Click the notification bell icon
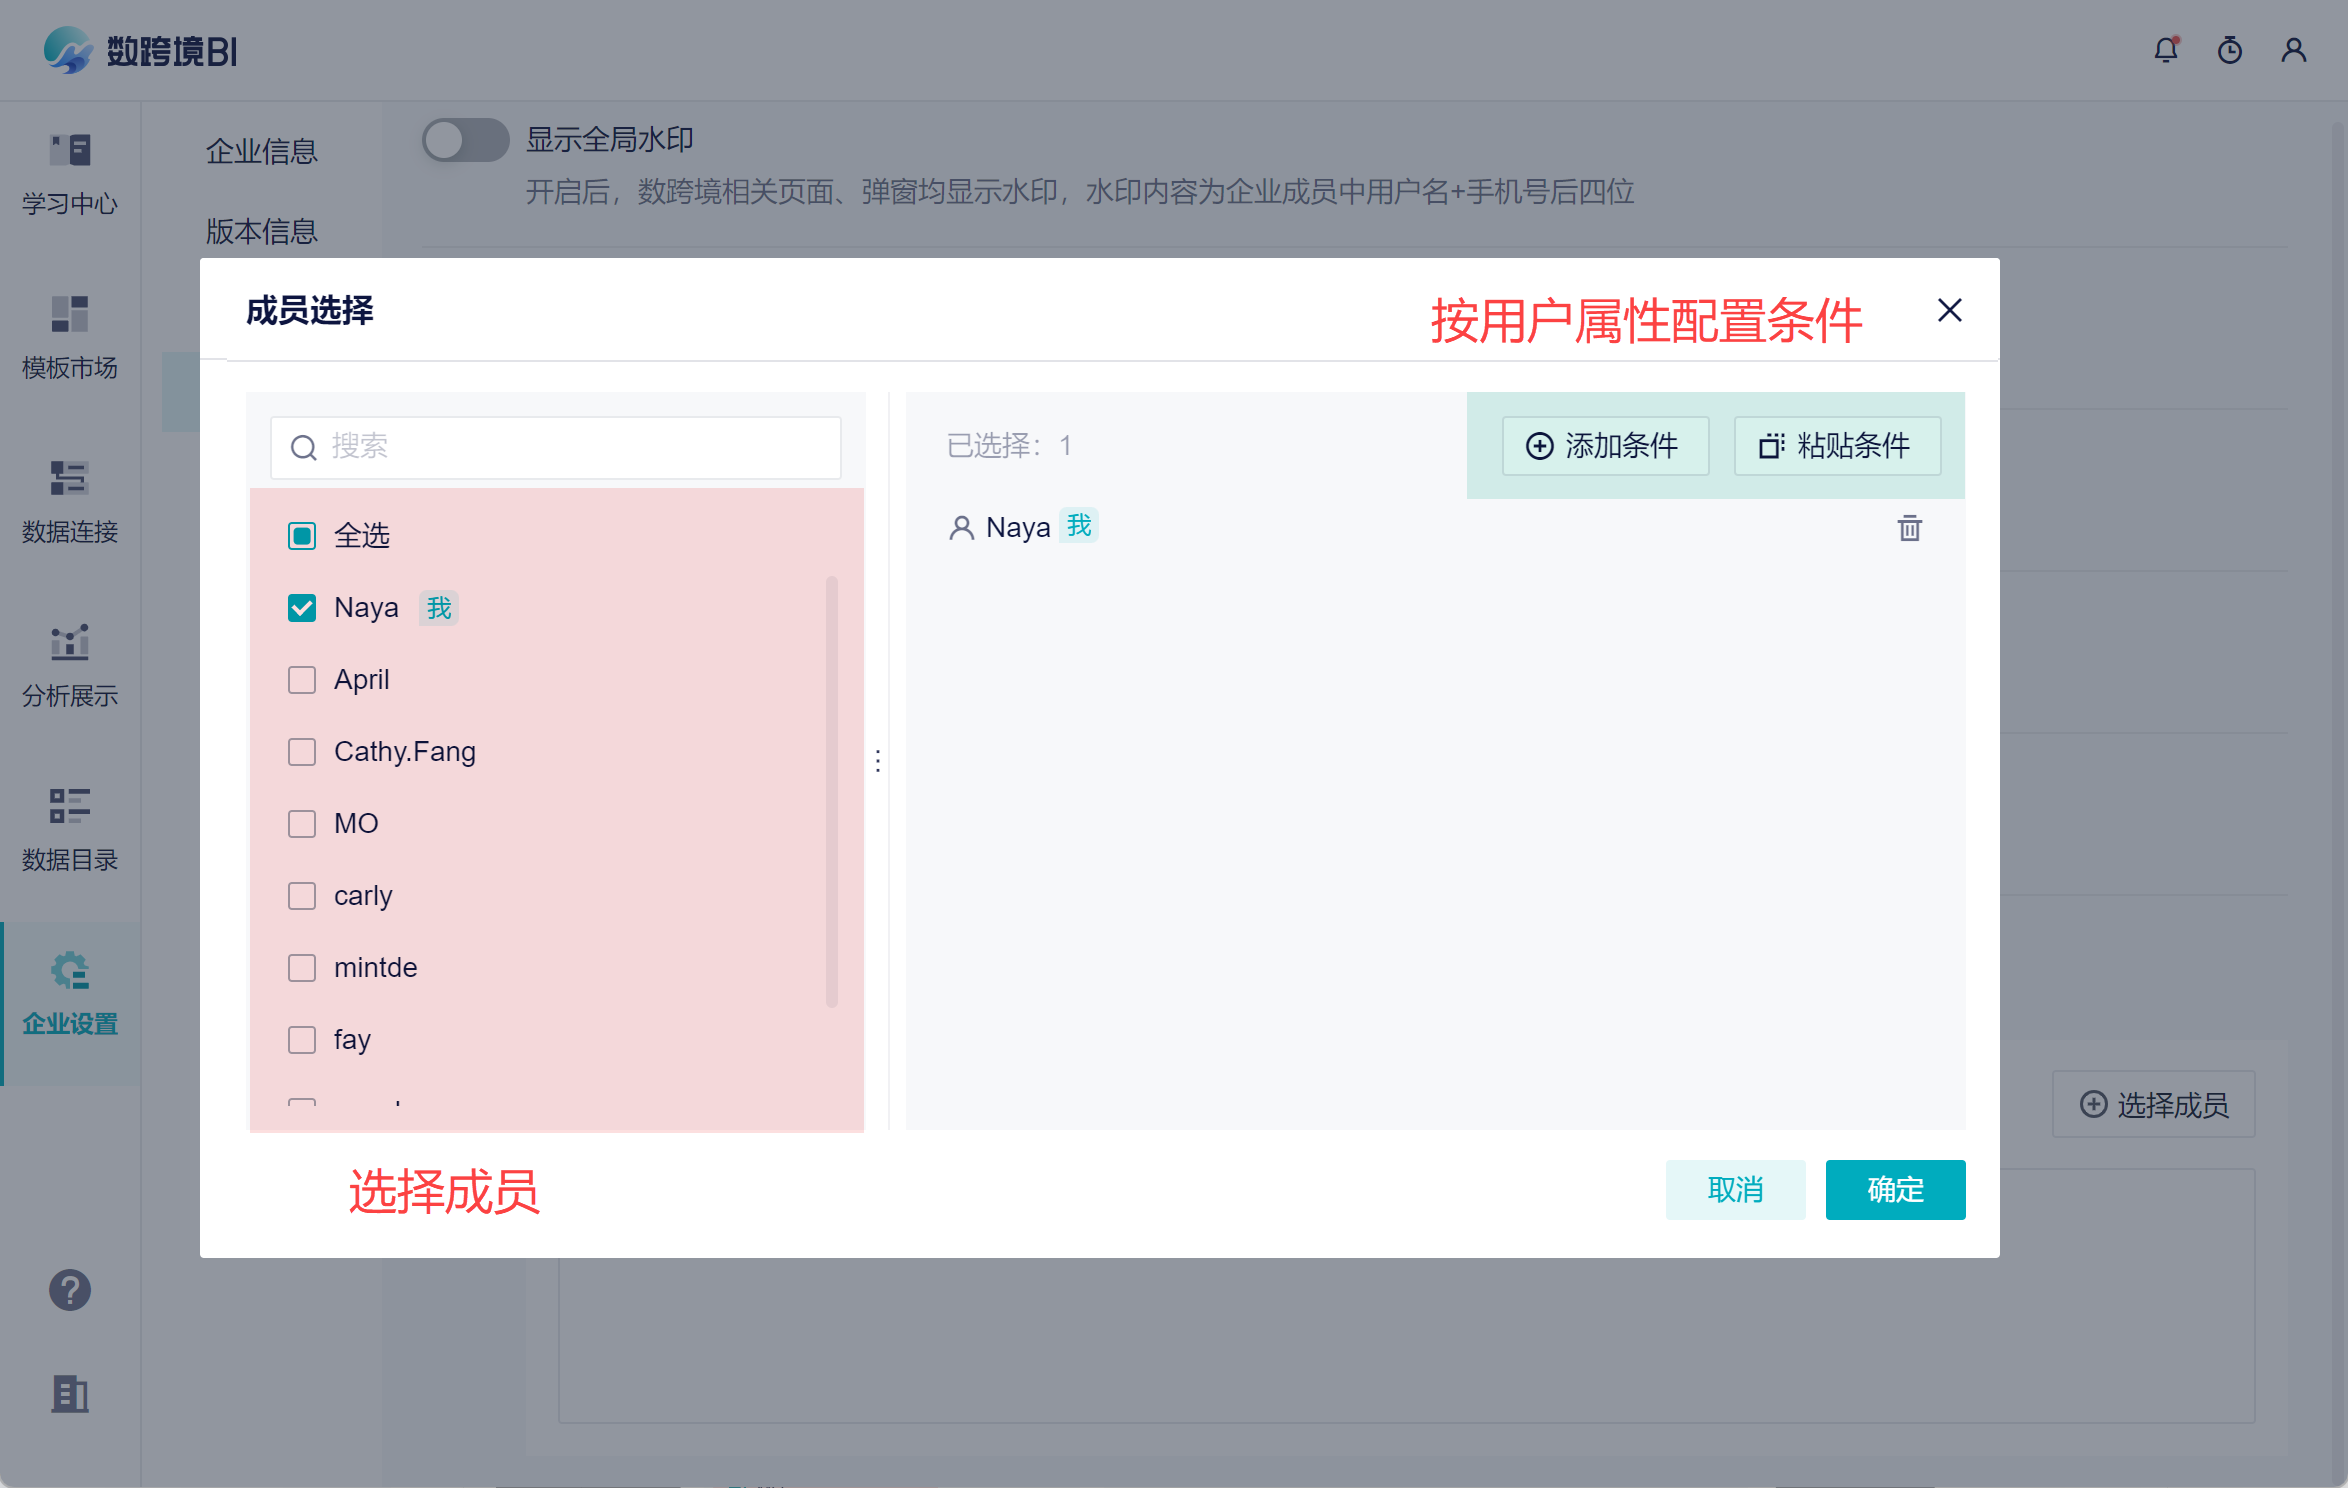Screen dimensions: 2348x1488 point(2165,50)
